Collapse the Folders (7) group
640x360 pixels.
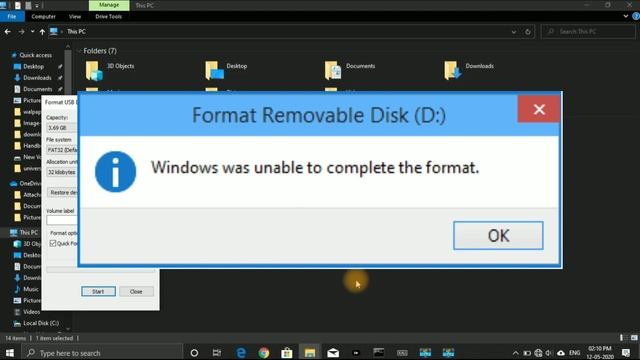(x=79, y=51)
